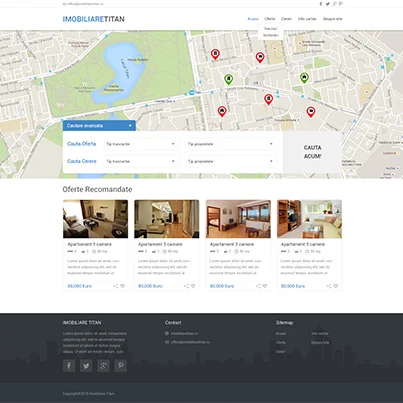This screenshot has width=403, height=403.
Task: Open Info cartier in the top navigation
Action: tap(307, 19)
